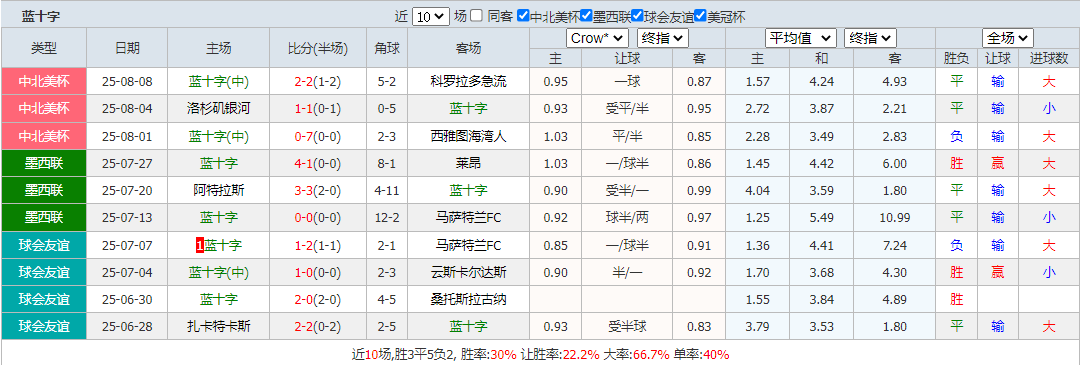The width and height of the screenshot is (1084, 365).
Task: Click the date cell 25-07-20
Action: pos(127,190)
